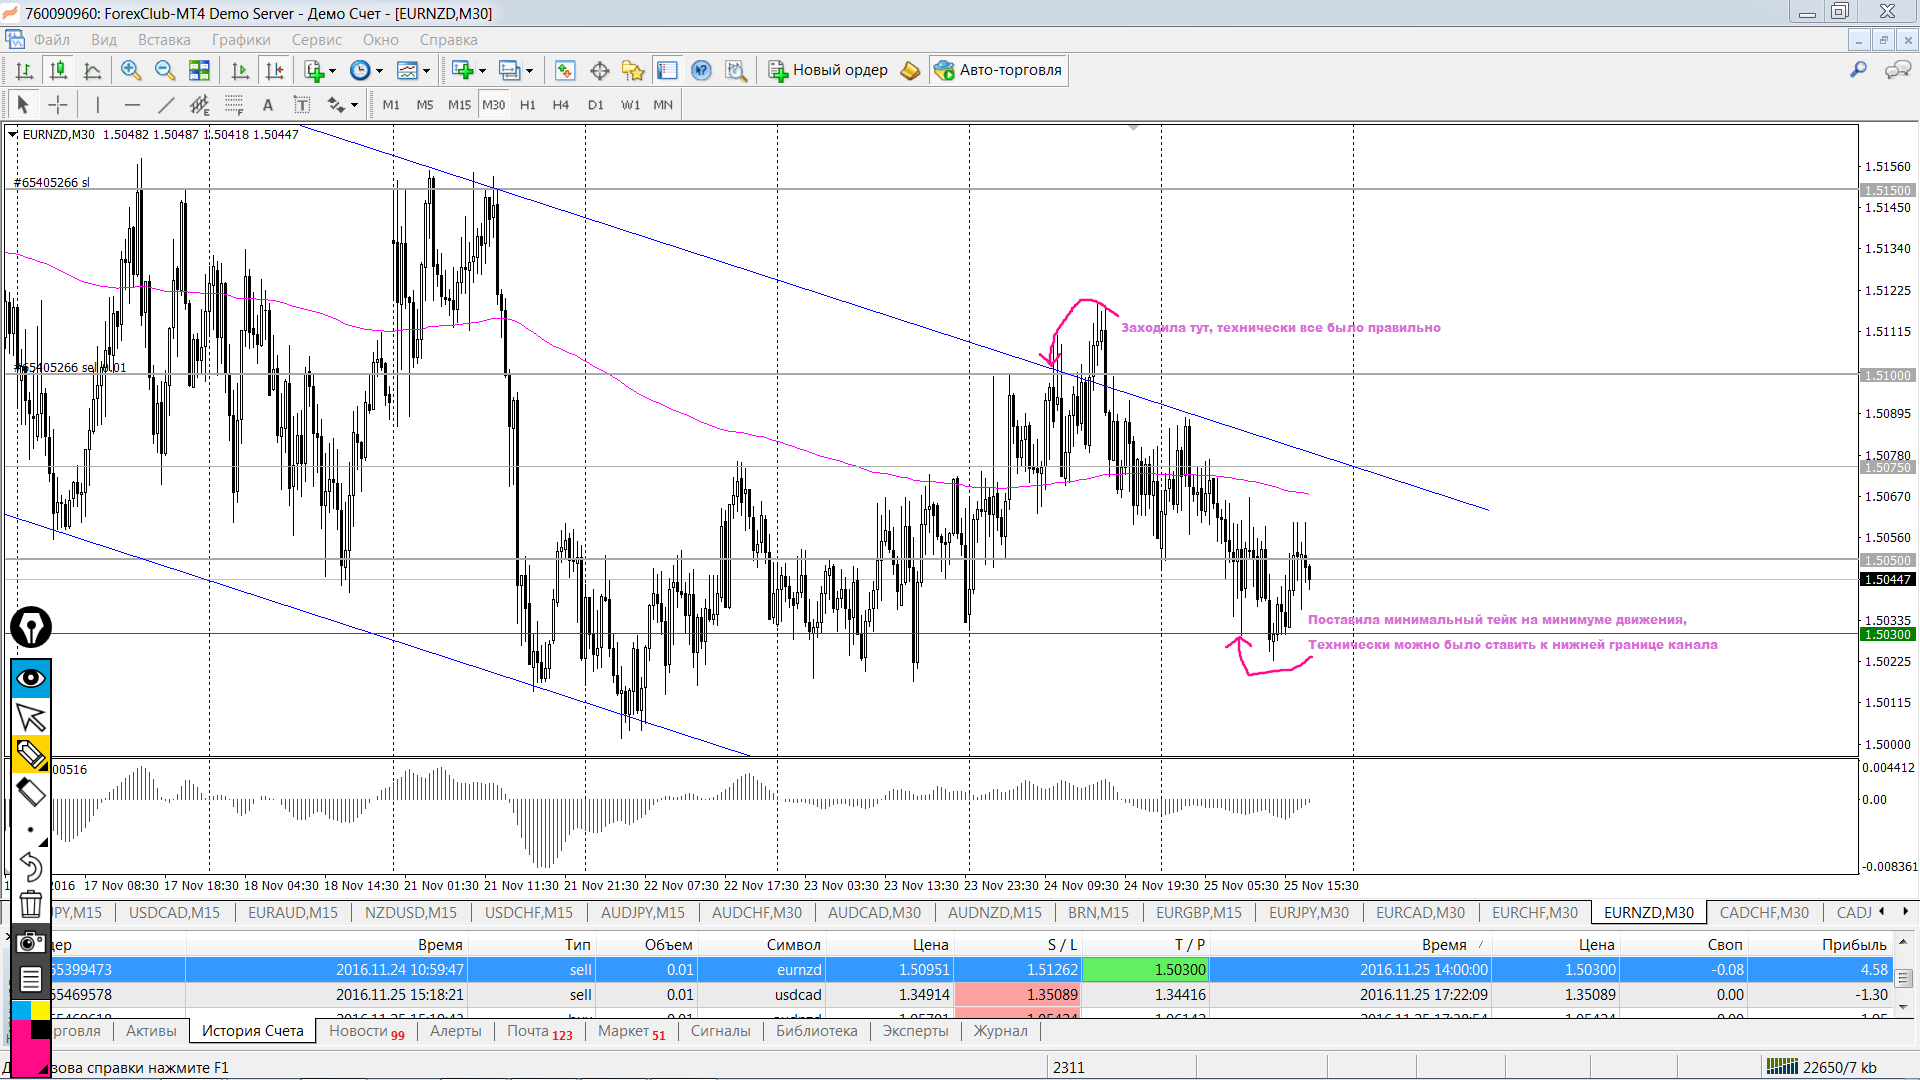Select Fibonacci retracement tool
The width and height of the screenshot is (1920, 1080).
[234, 104]
